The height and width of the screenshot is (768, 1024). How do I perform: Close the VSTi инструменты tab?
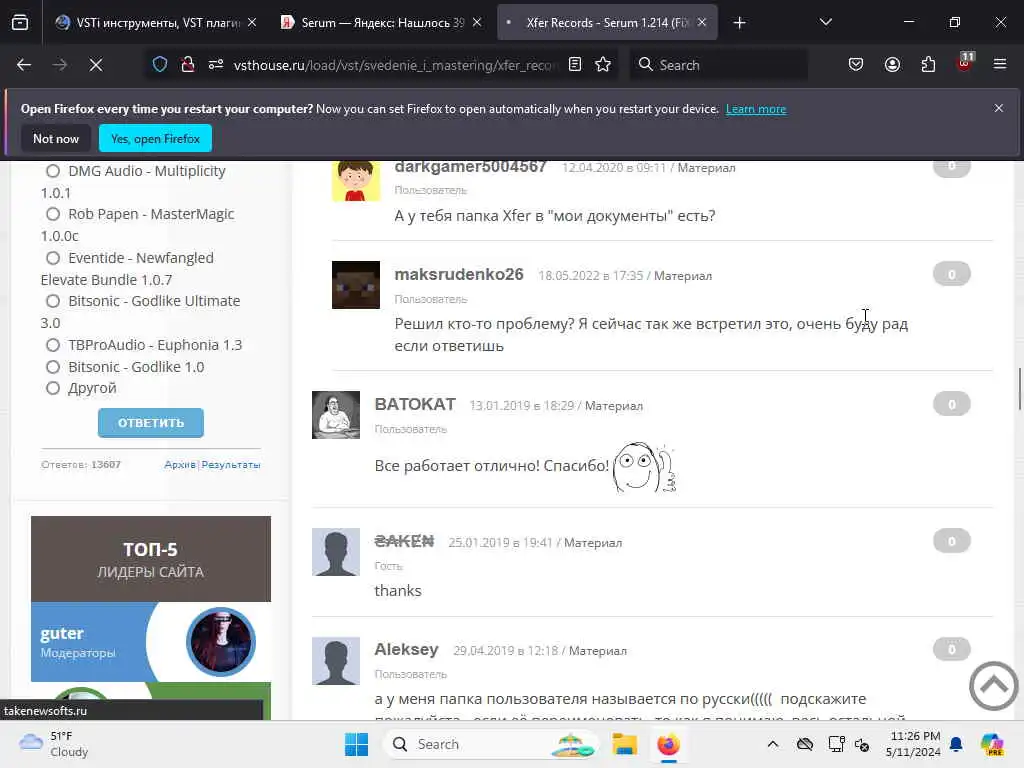click(x=252, y=23)
